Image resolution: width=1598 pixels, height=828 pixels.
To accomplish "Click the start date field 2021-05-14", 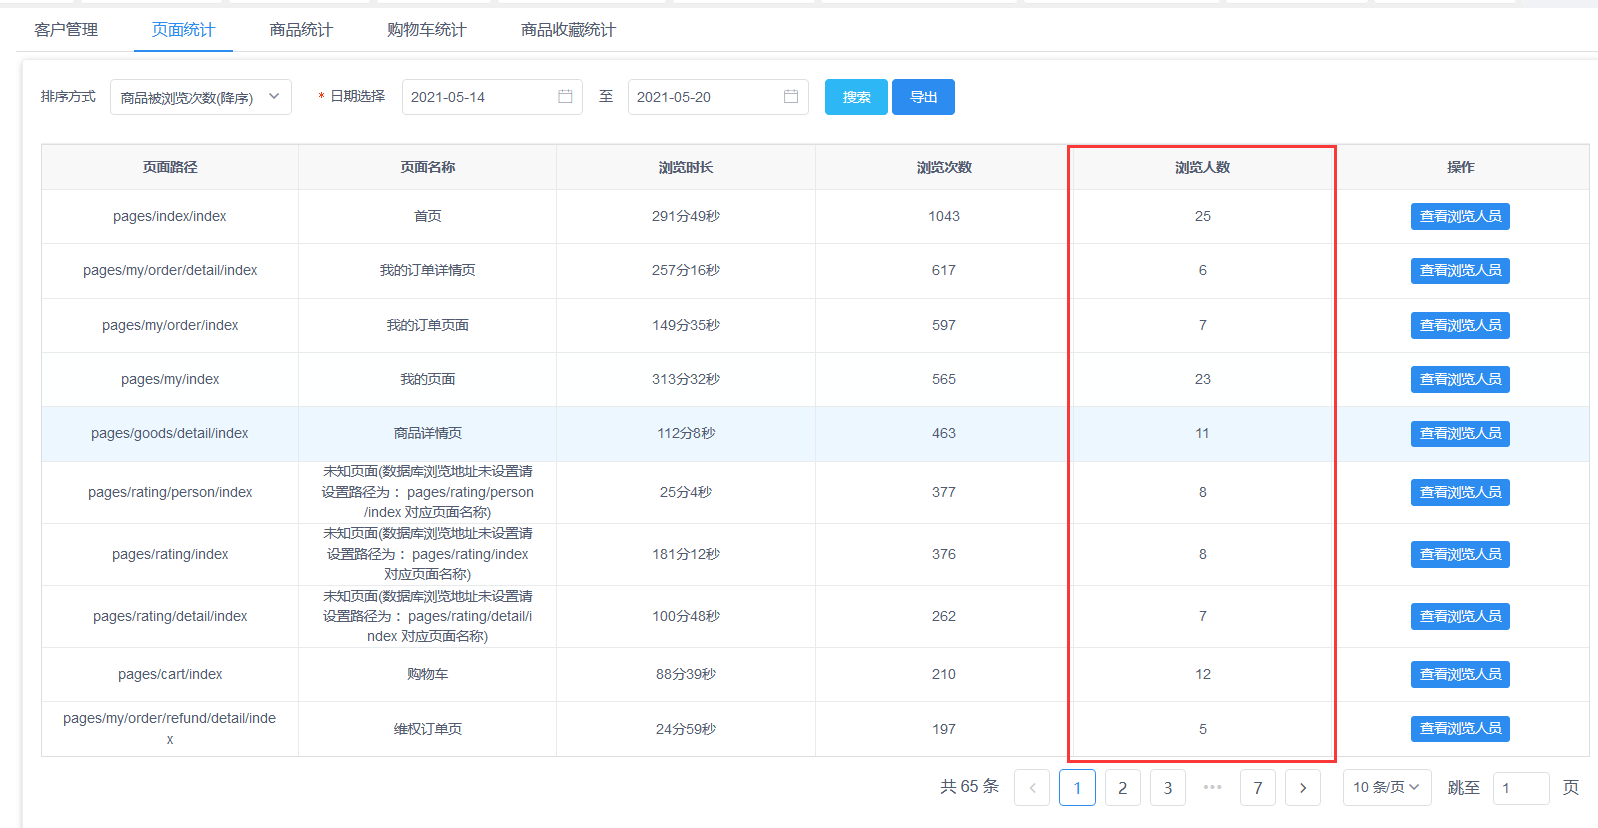I will (x=478, y=97).
